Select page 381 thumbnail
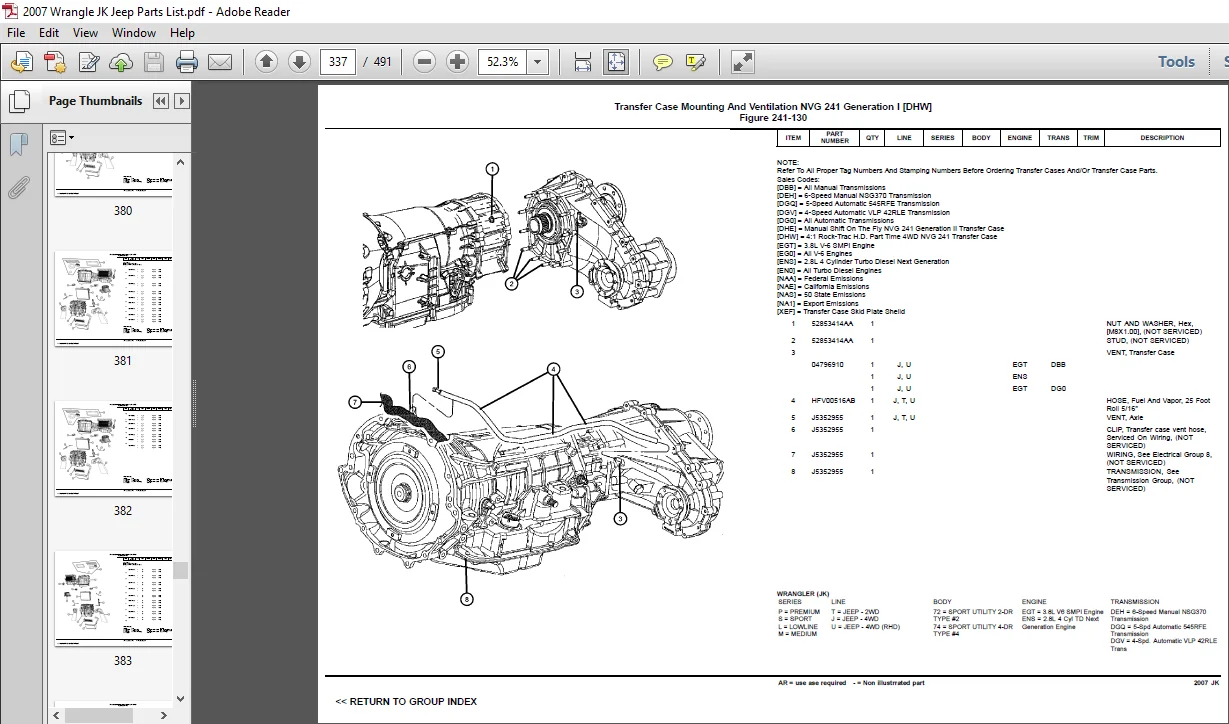Viewport: 1229px width, 724px height. pos(113,299)
